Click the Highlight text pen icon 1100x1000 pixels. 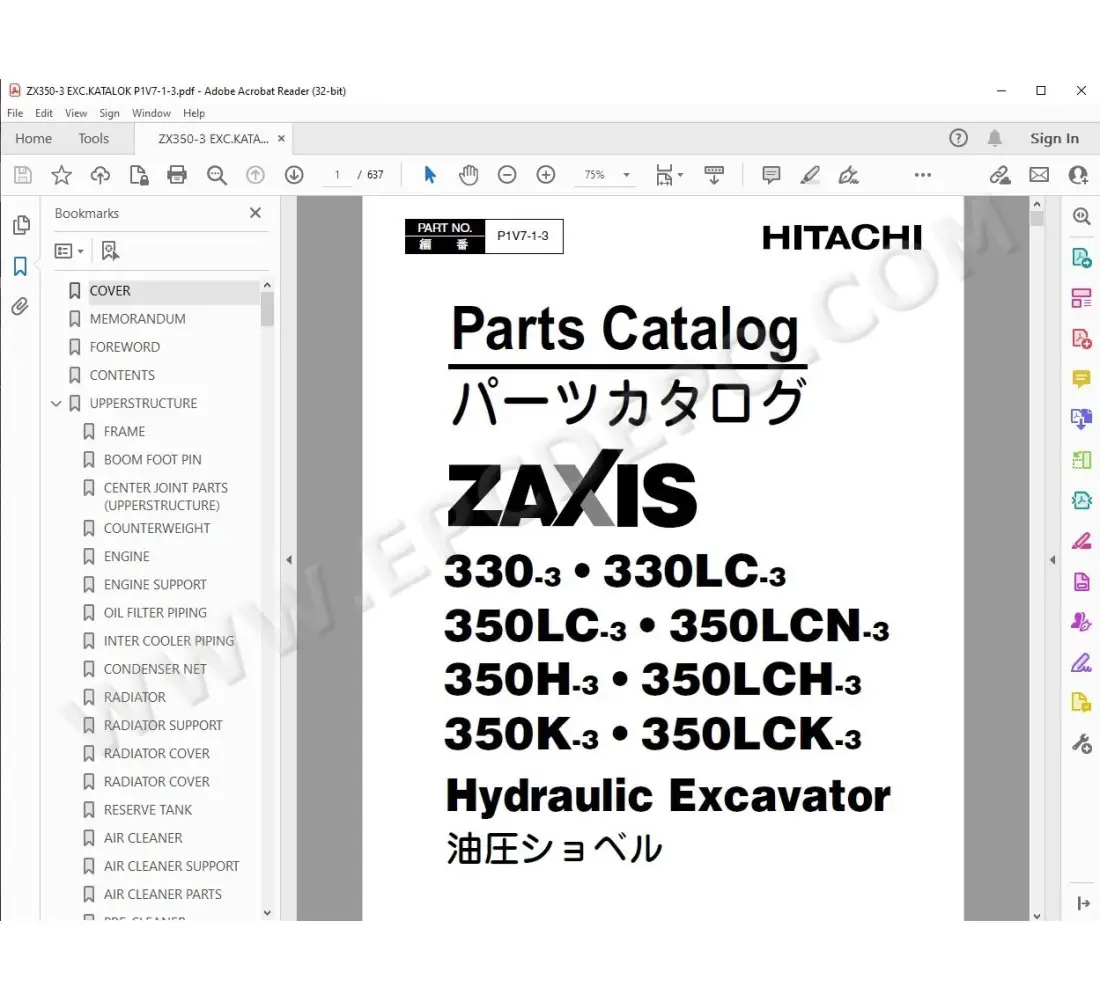(810, 175)
